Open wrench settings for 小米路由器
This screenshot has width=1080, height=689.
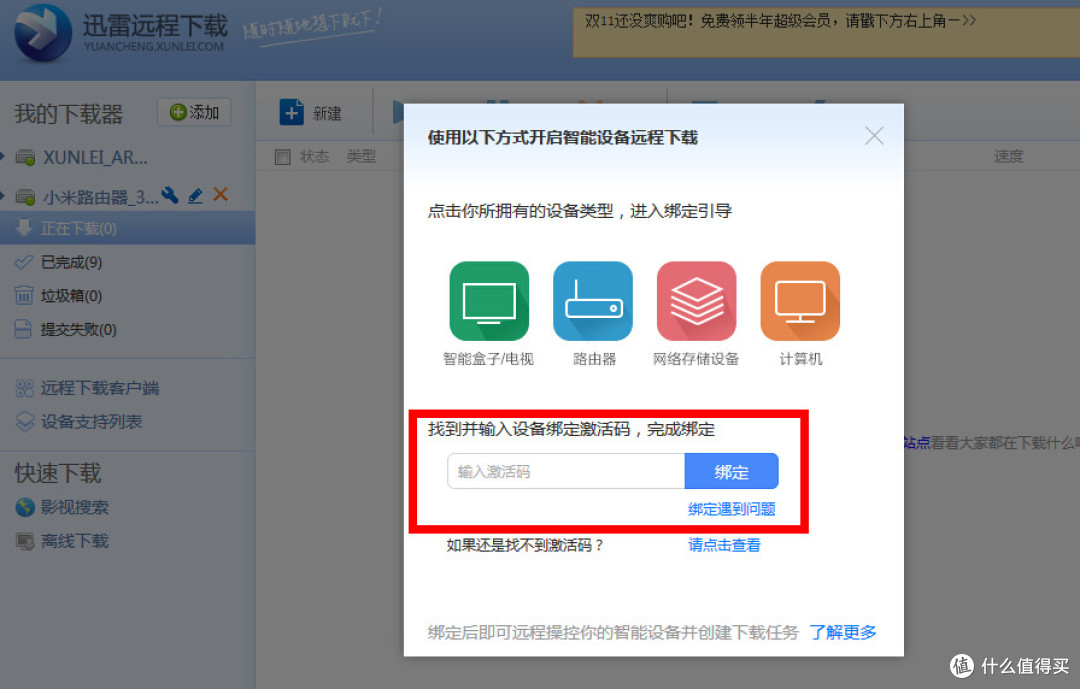(169, 196)
